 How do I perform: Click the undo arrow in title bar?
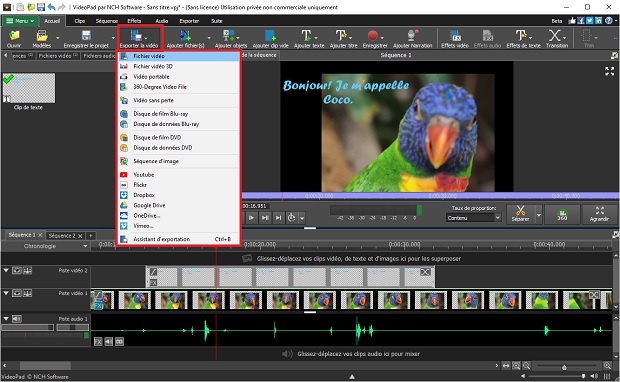(x=51, y=7)
